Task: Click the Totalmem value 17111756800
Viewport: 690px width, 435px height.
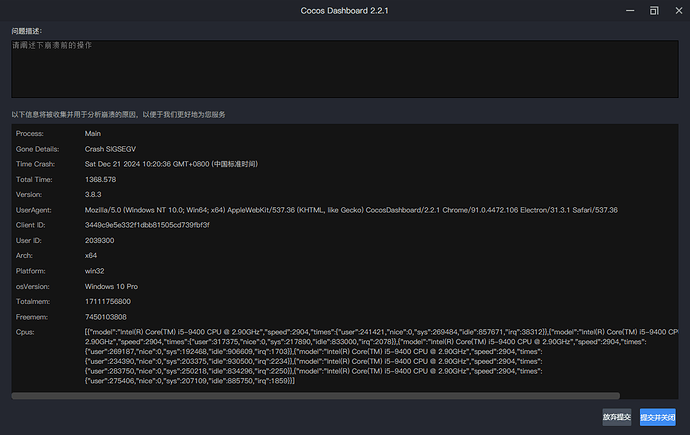Action: tap(108, 301)
